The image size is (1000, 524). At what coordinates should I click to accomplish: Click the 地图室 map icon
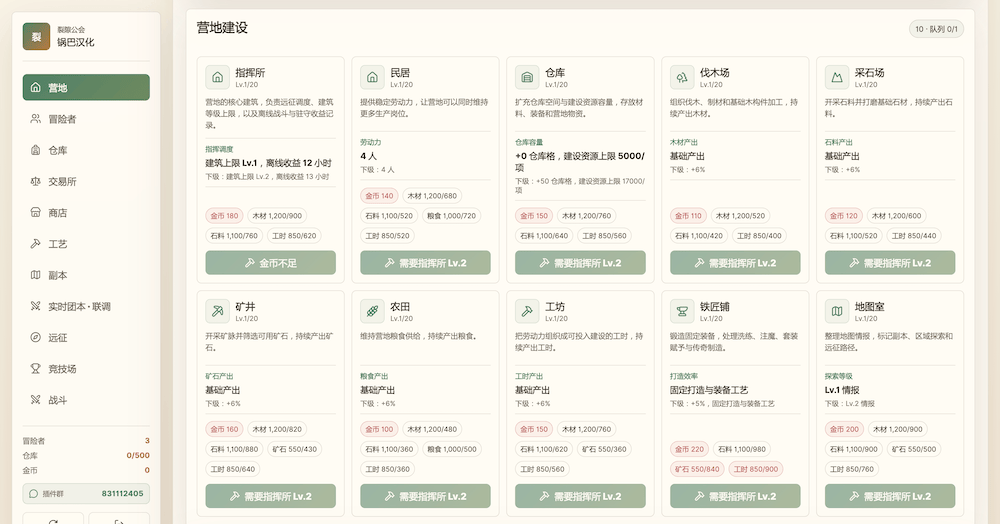pos(837,311)
